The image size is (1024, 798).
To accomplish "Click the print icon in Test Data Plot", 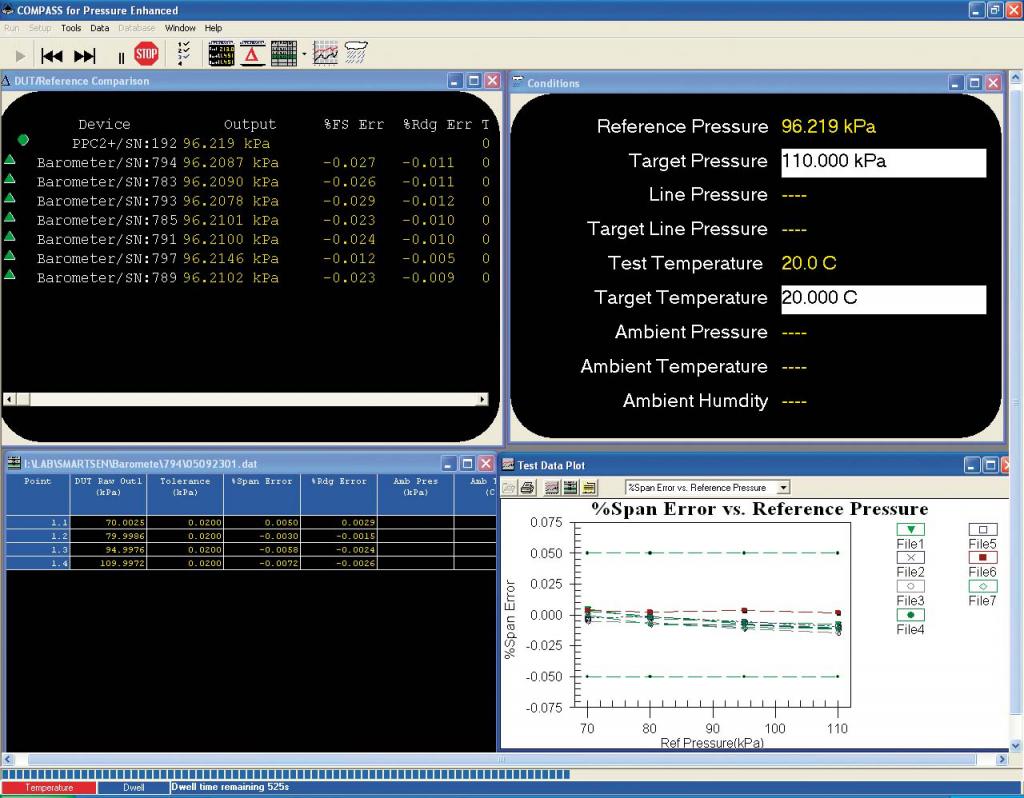I will (x=528, y=487).
